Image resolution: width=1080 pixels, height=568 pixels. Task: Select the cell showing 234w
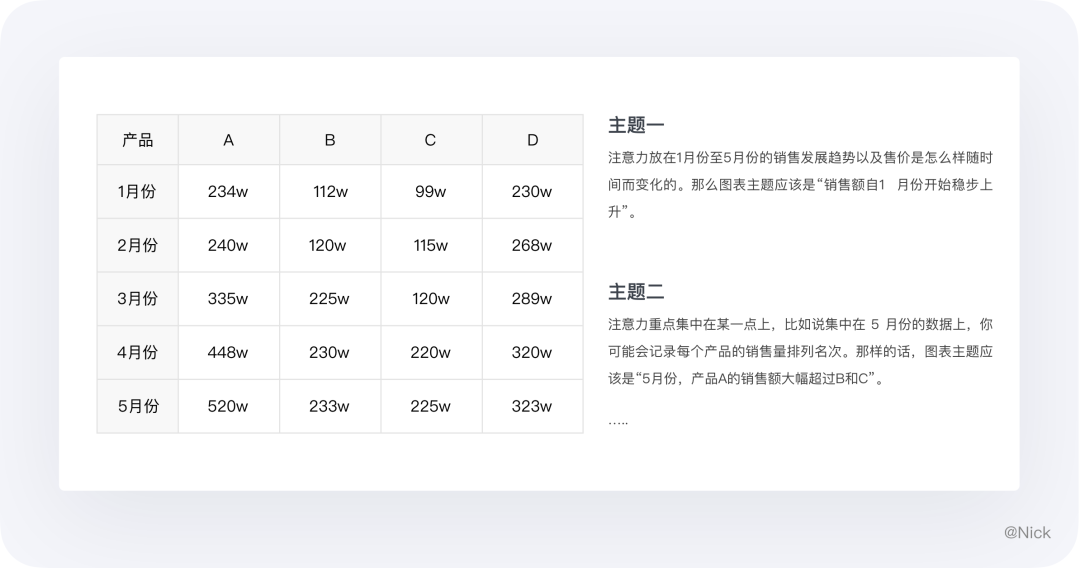coord(229,191)
